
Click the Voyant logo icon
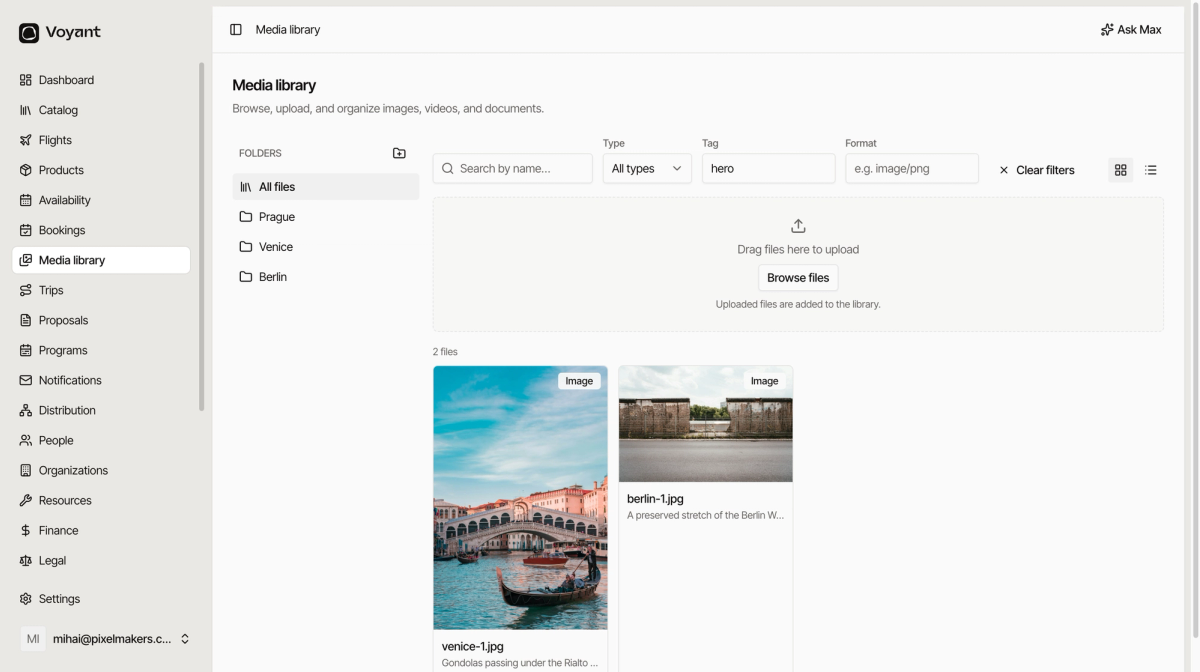tap(29, 33)
